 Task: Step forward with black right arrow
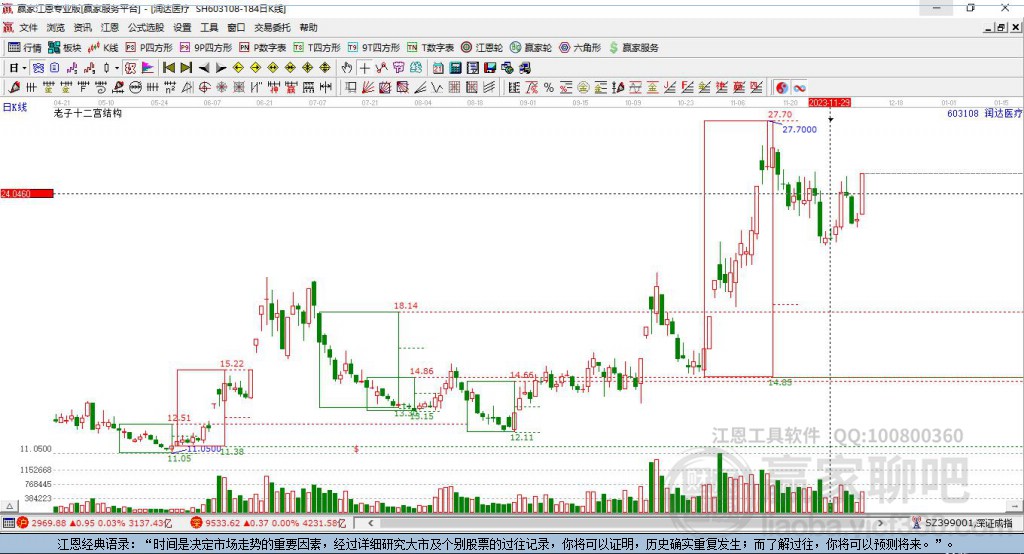click(221, 68)
